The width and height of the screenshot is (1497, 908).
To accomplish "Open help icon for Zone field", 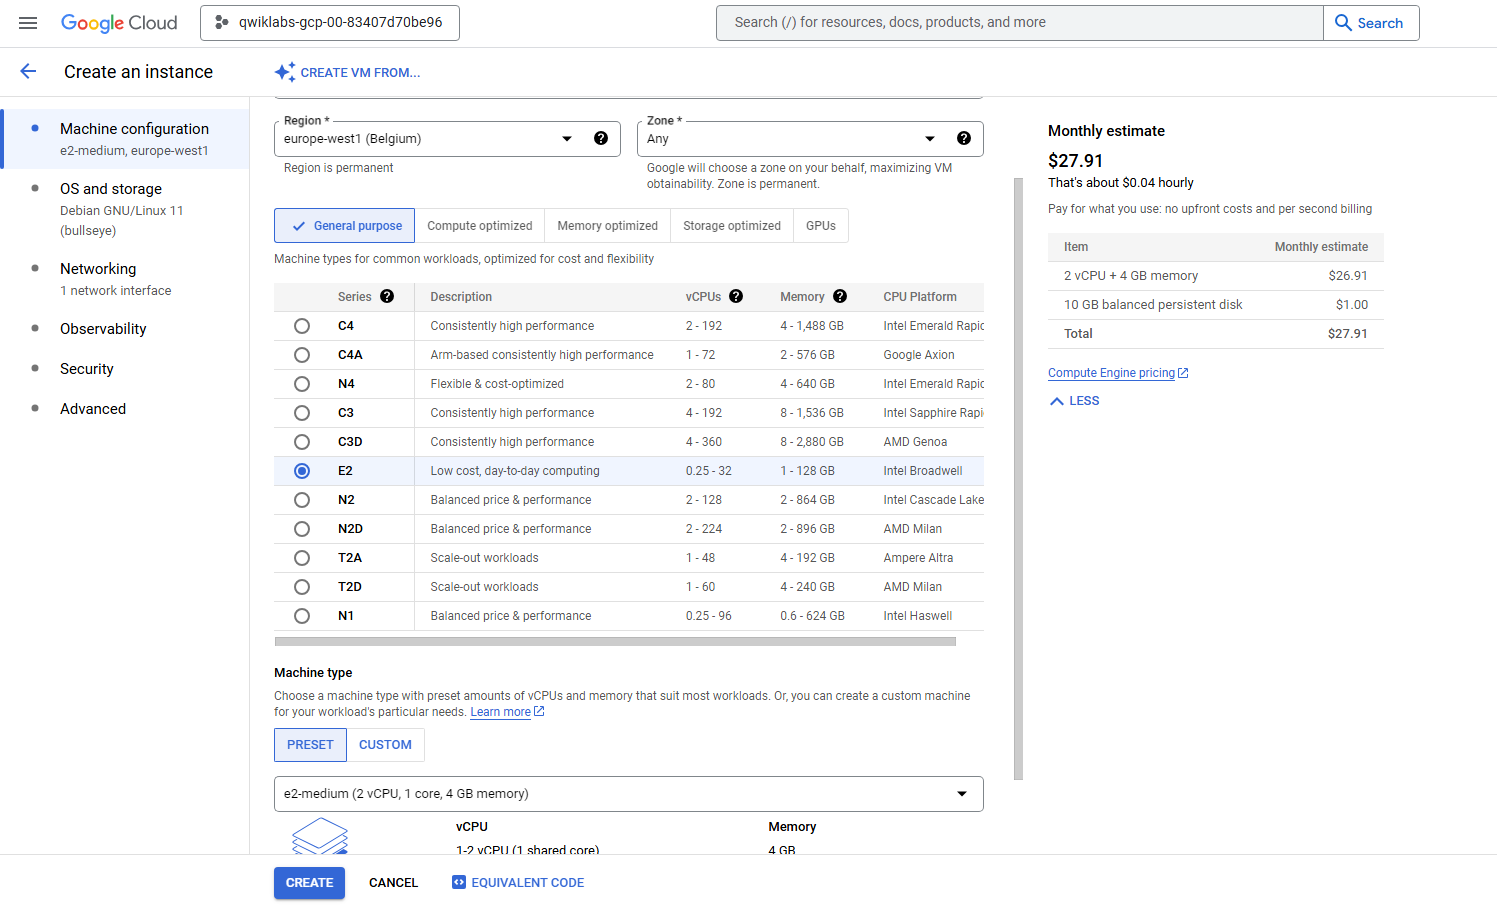I will point(964,138).
